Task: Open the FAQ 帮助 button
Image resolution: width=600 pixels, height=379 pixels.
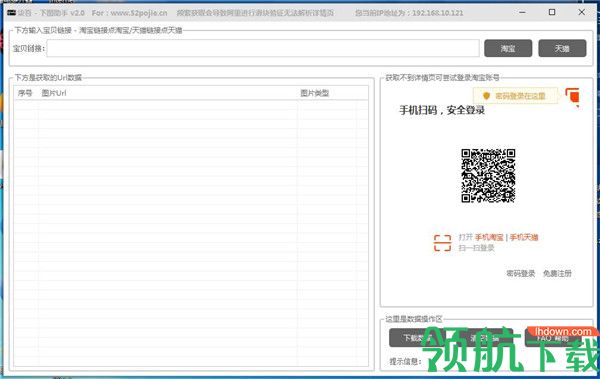Action: [553, 338]
